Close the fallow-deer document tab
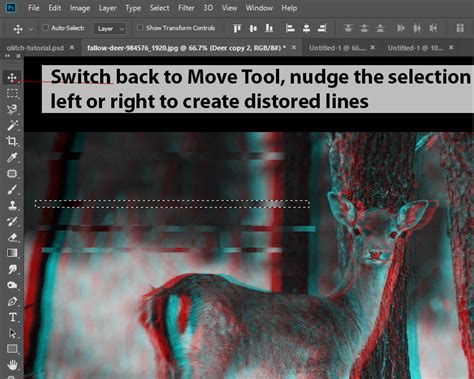 294,48
